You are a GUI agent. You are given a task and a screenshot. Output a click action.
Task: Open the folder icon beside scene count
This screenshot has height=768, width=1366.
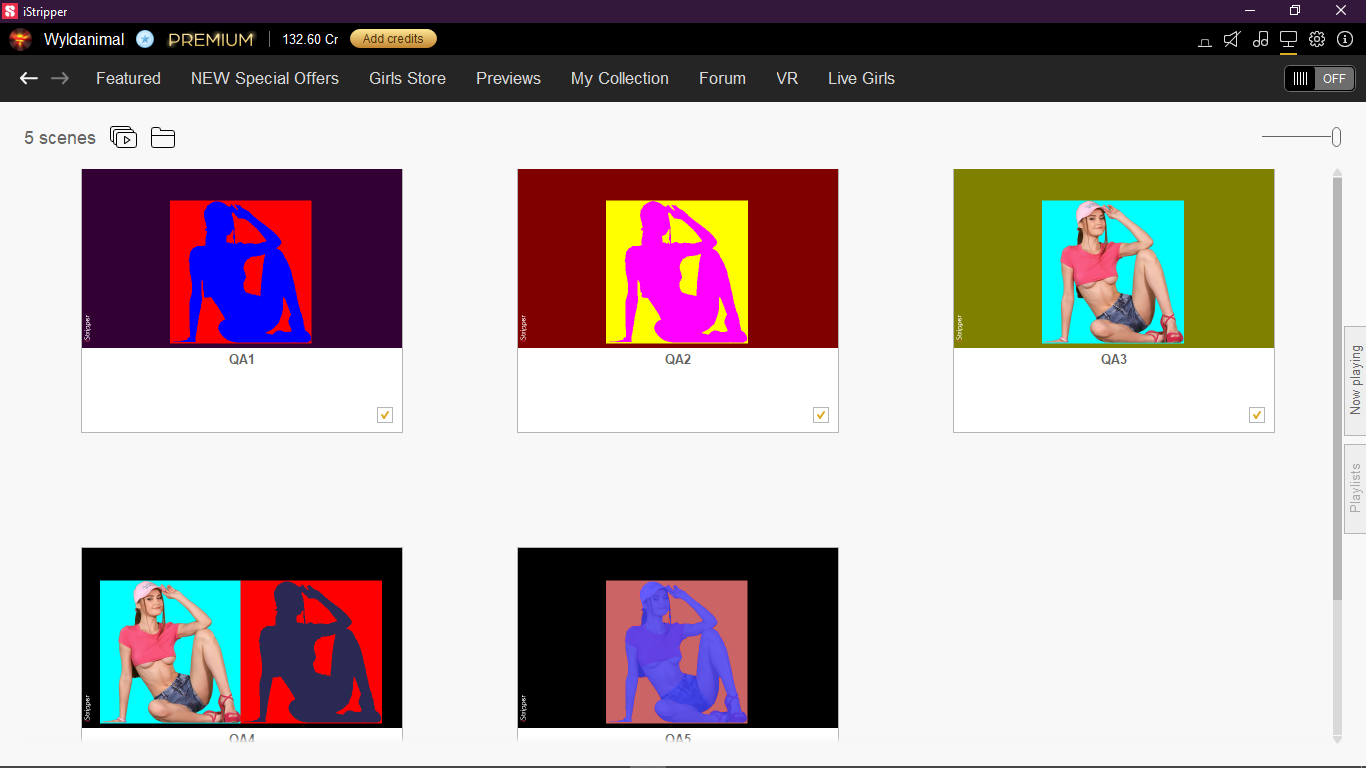point(163,138)
